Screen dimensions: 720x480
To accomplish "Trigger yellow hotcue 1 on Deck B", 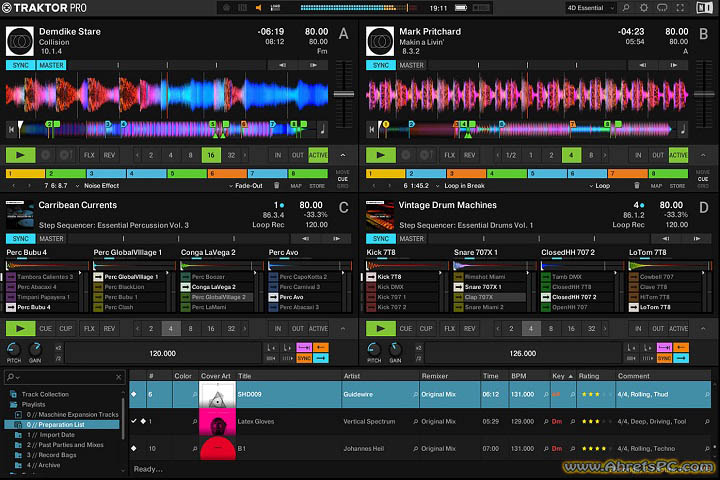I will [385, 174].
